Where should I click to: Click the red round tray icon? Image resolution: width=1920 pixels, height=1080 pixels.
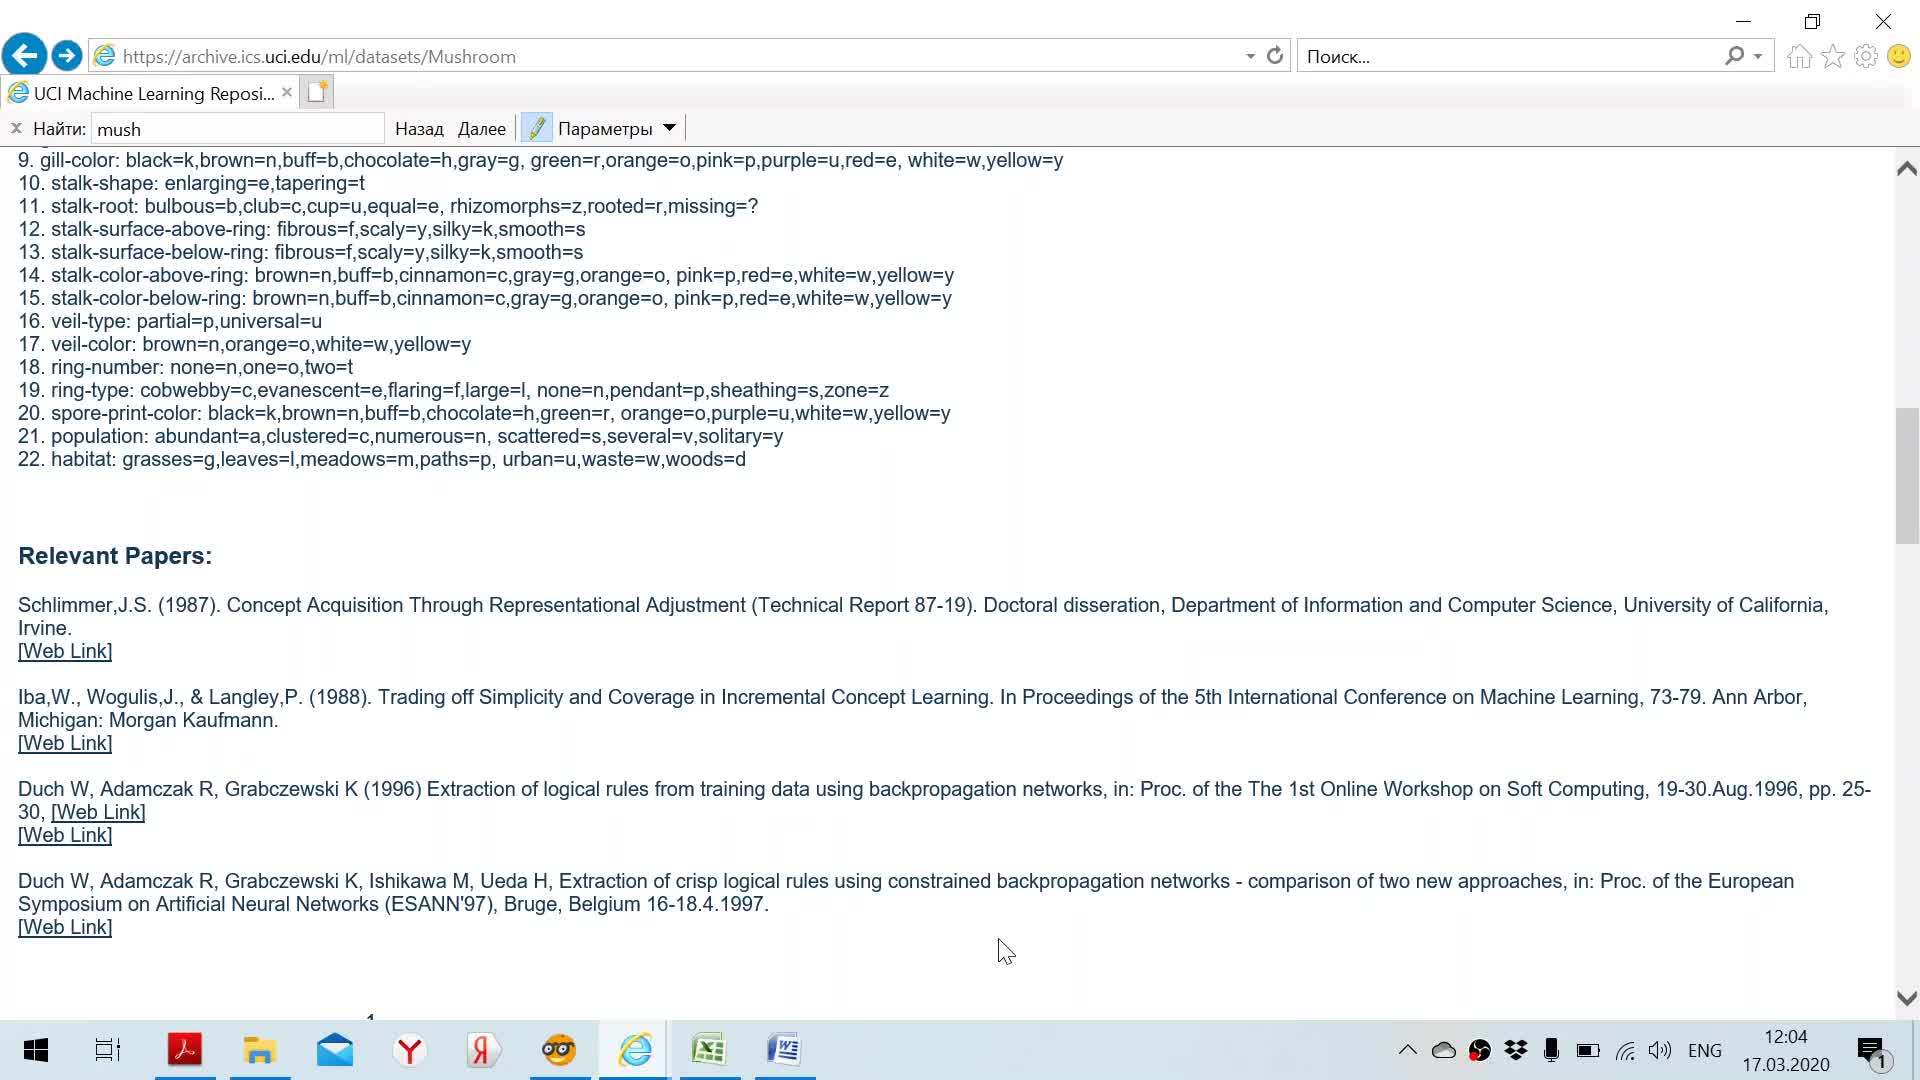pos(1480,1050)
